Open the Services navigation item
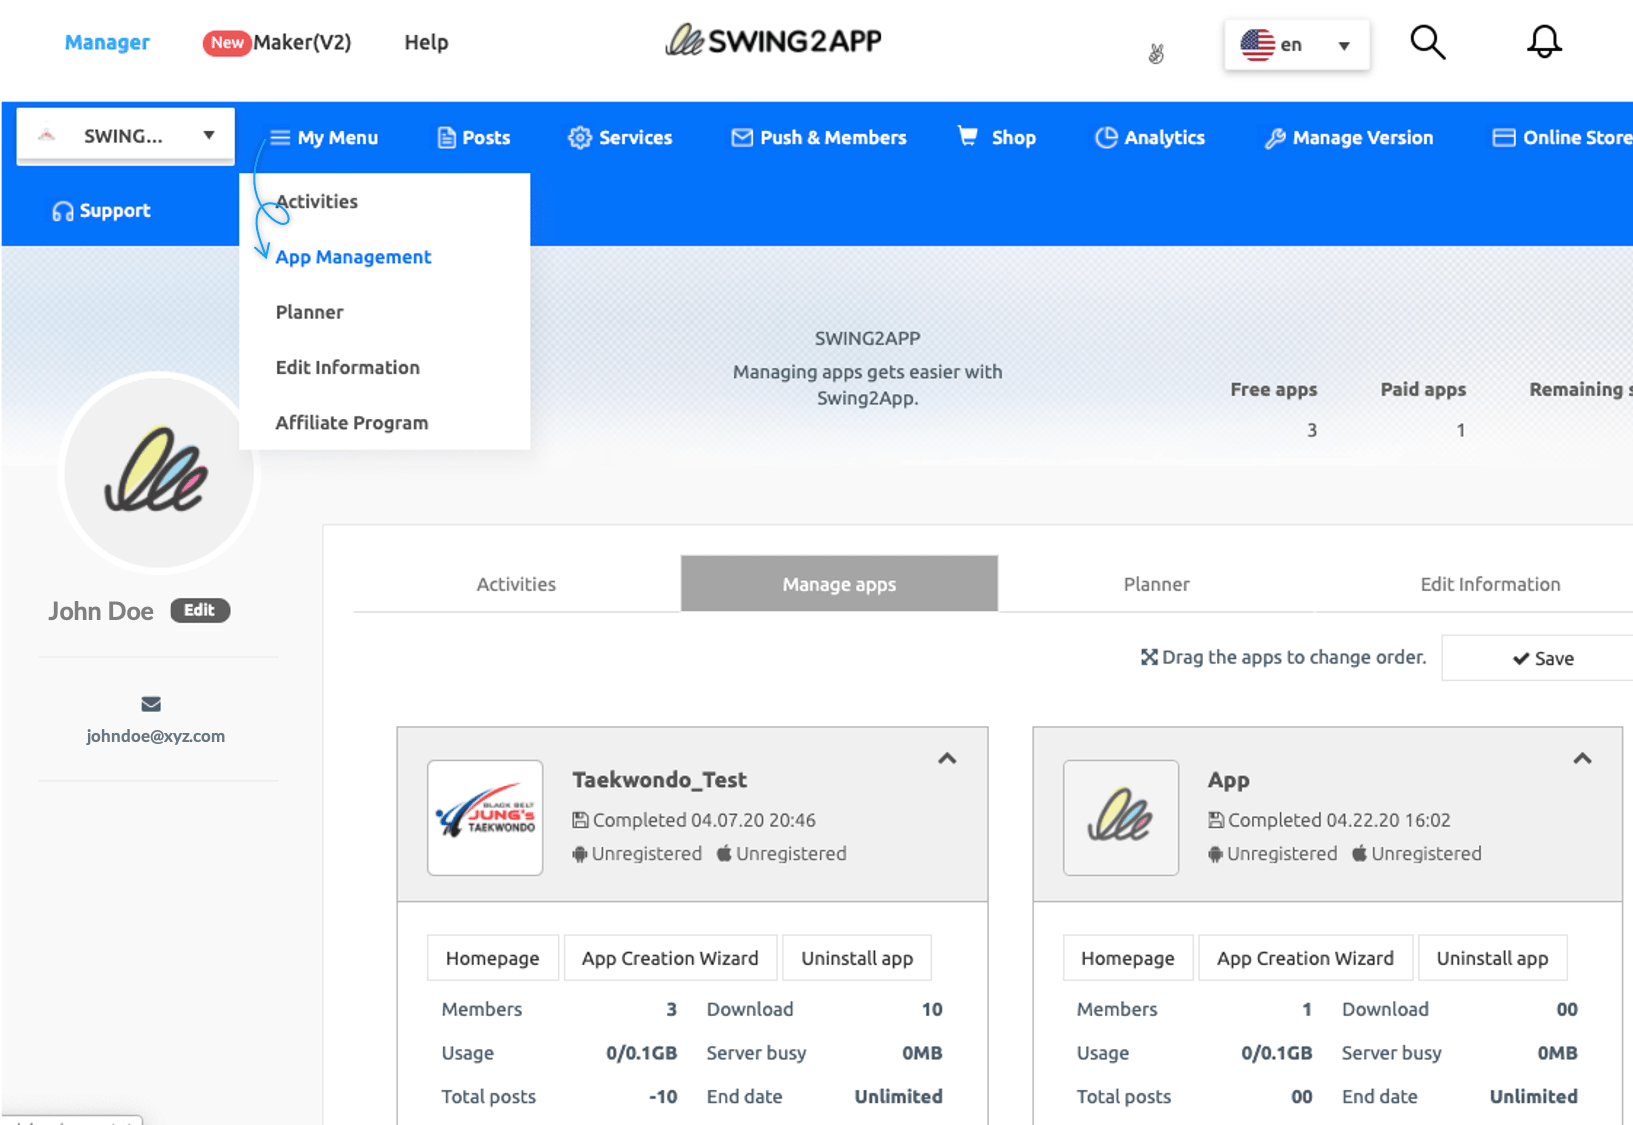The image size is (1633, 1125). 620,138
